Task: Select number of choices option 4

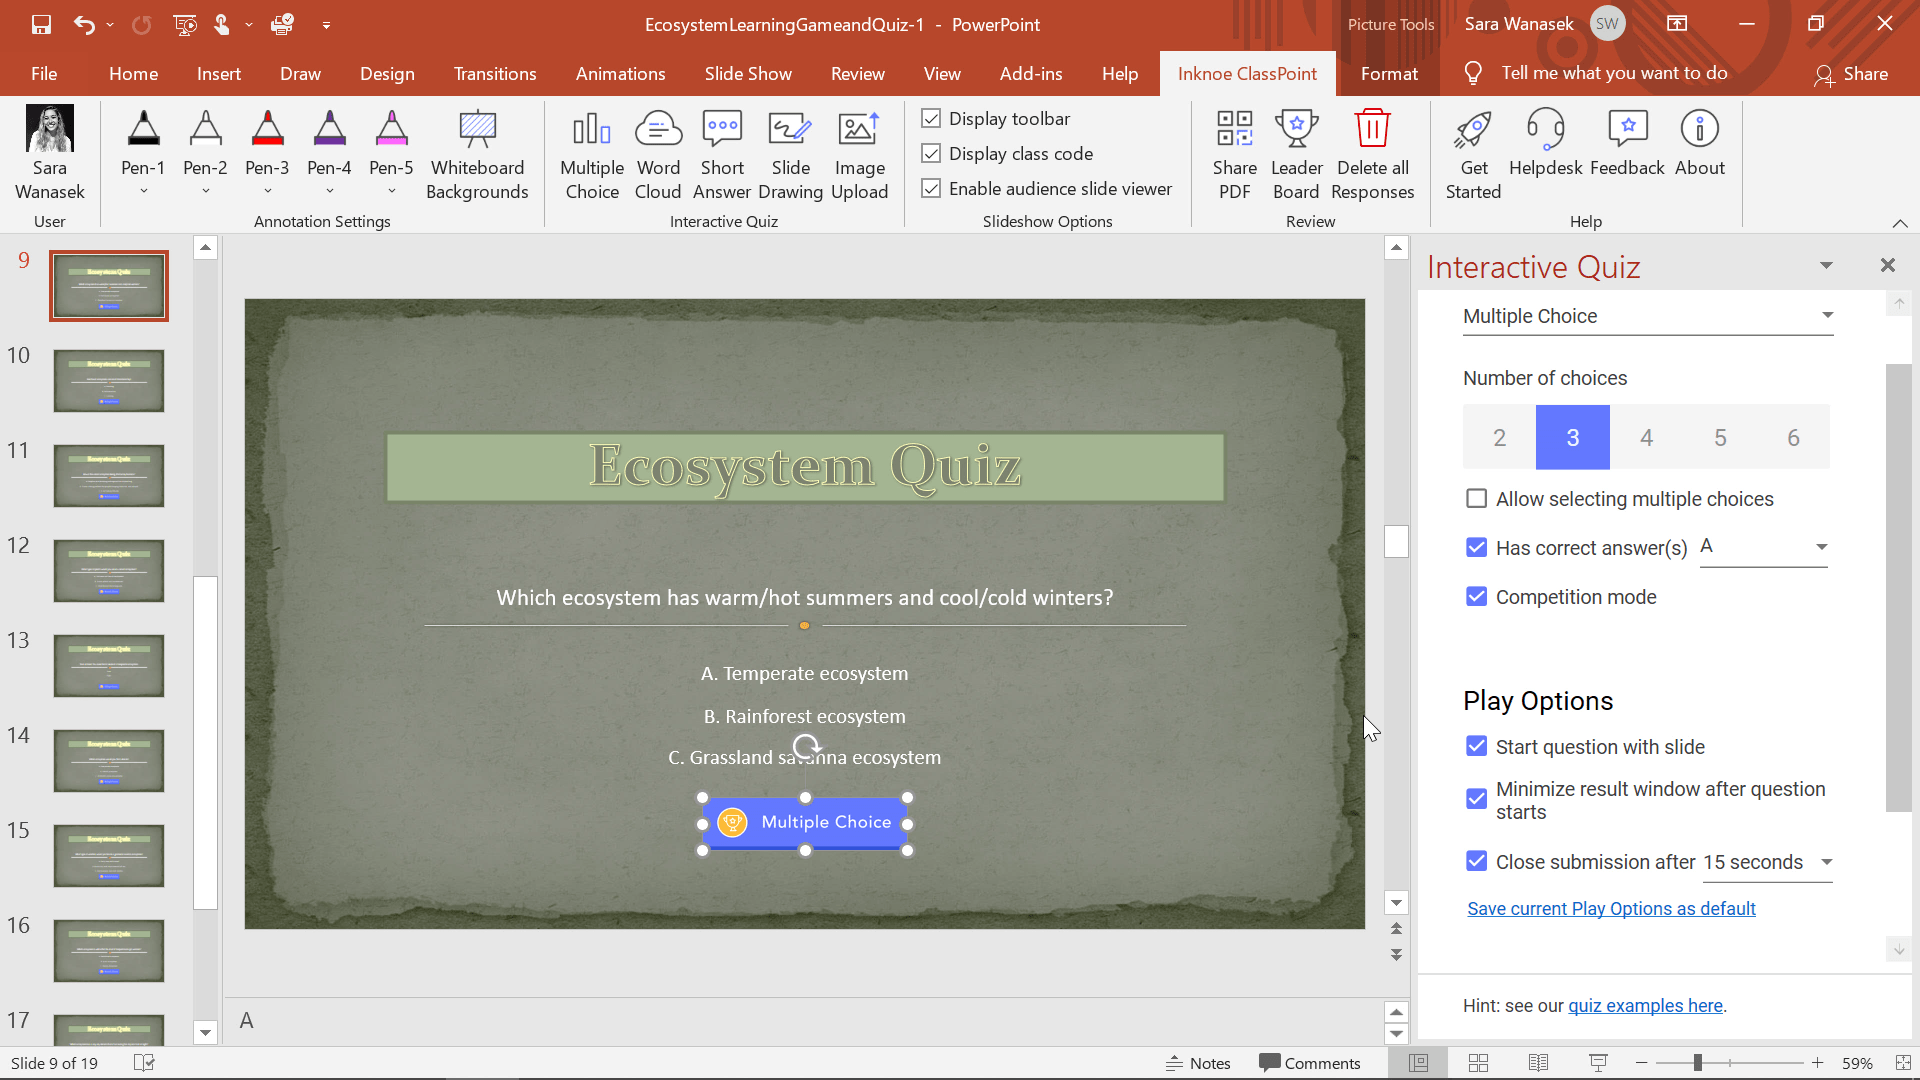Action: coord(1646,436)
